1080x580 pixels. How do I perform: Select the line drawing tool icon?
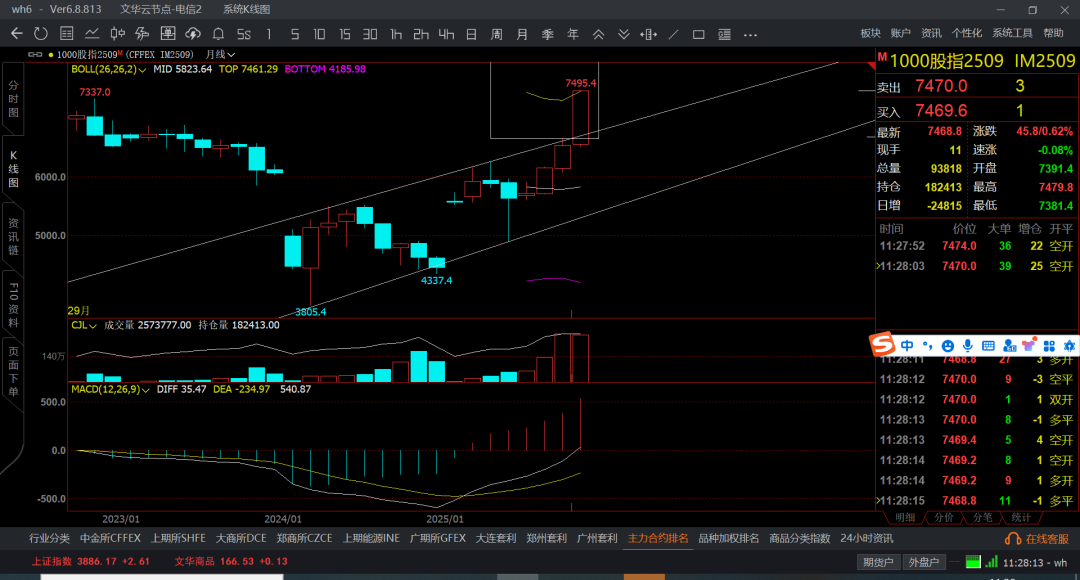(x=673, y=33)
